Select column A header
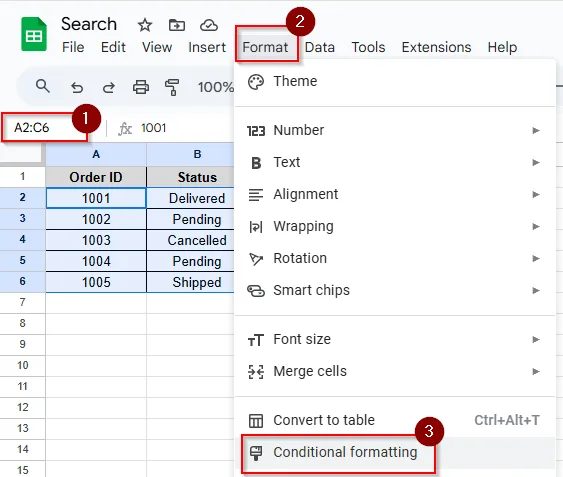 96,154
